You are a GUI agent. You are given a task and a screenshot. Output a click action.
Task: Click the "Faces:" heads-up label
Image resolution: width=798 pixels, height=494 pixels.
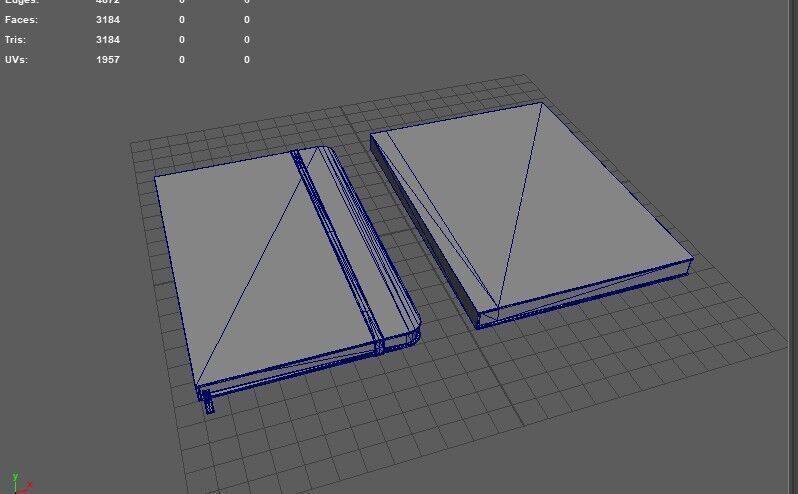point(21,20)
